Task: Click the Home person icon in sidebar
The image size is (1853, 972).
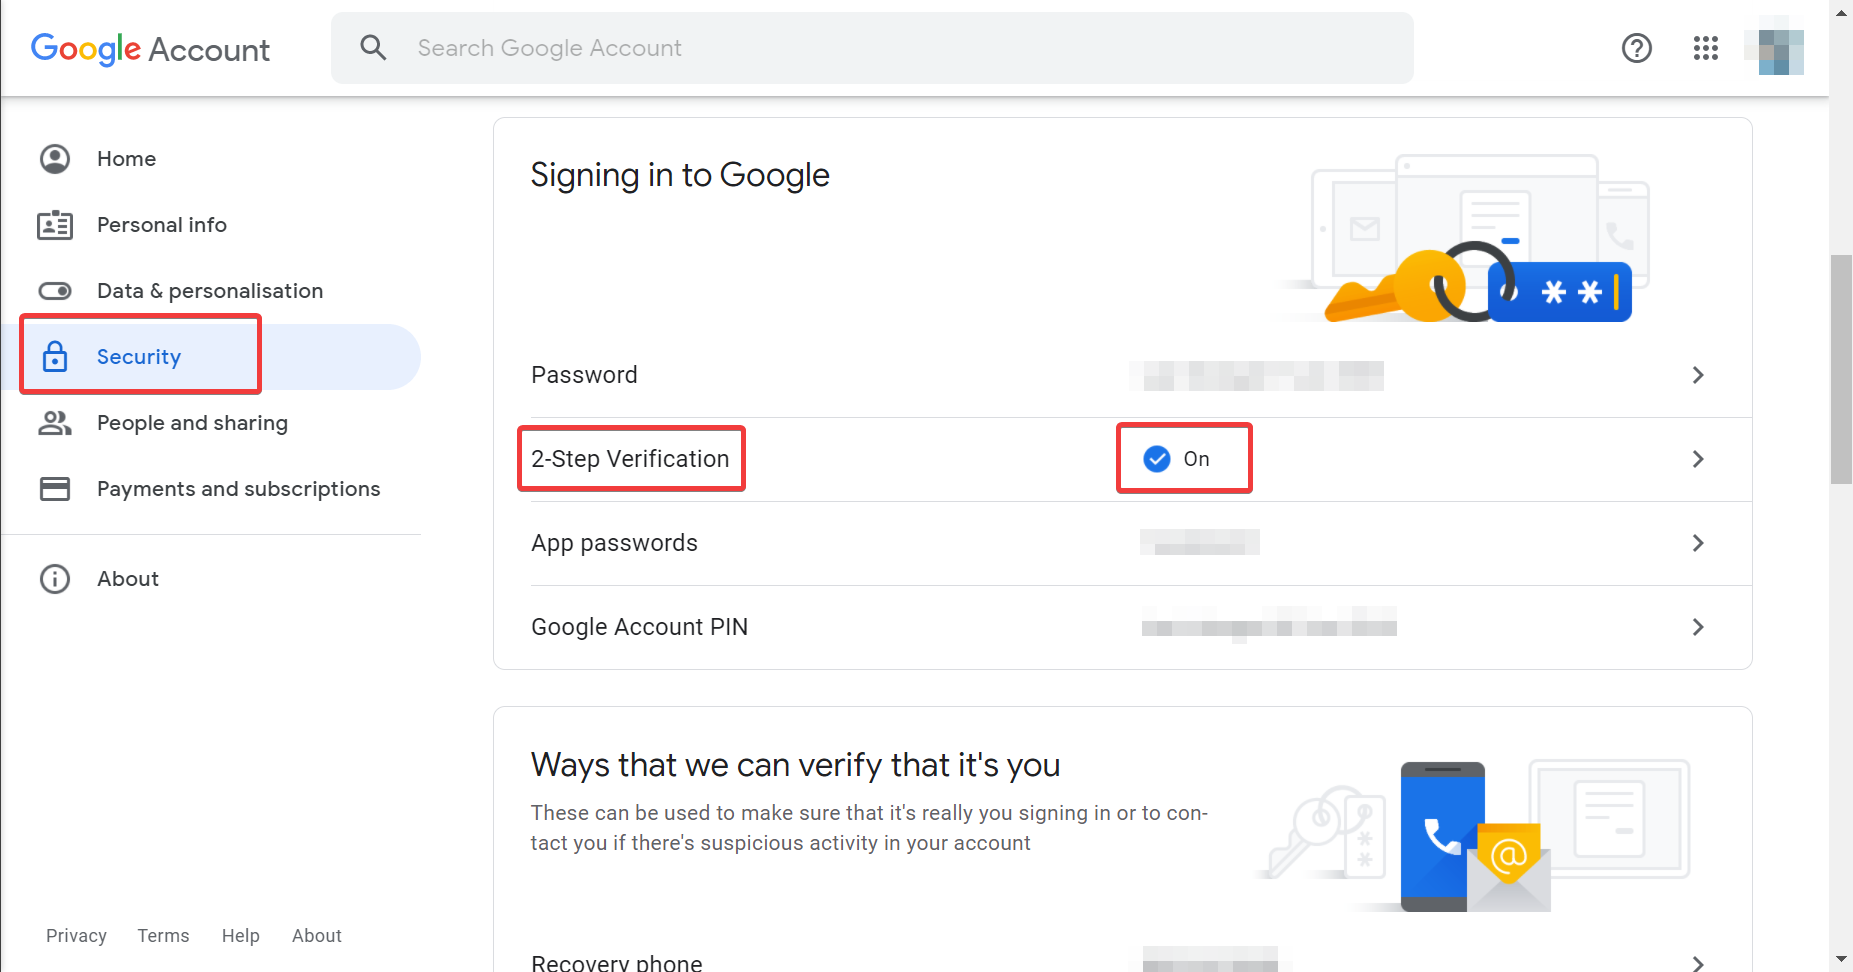Action: (55, 159)
